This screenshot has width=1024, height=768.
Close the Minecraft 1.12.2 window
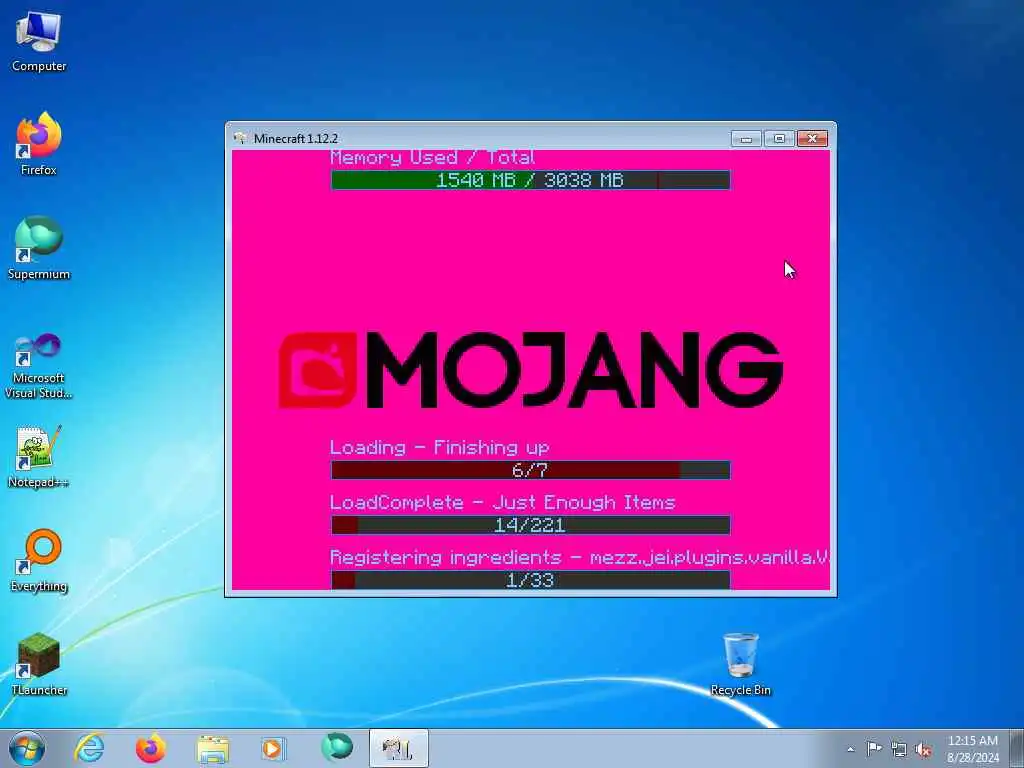[812, 138]
